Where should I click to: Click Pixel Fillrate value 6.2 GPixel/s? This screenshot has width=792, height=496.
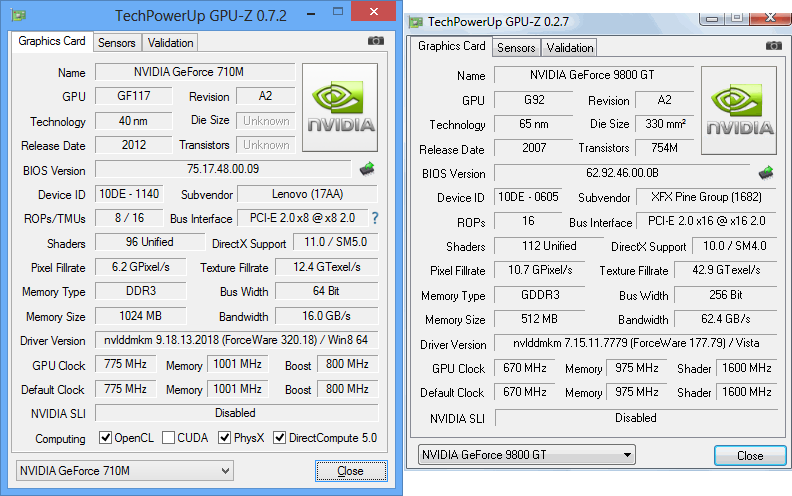point(140,267)
